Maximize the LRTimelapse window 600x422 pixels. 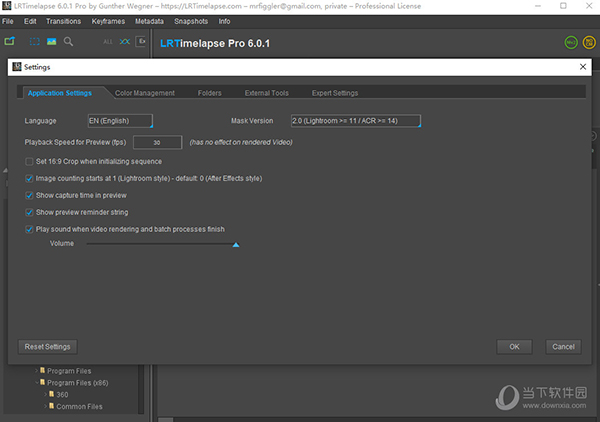click(563, 6)
